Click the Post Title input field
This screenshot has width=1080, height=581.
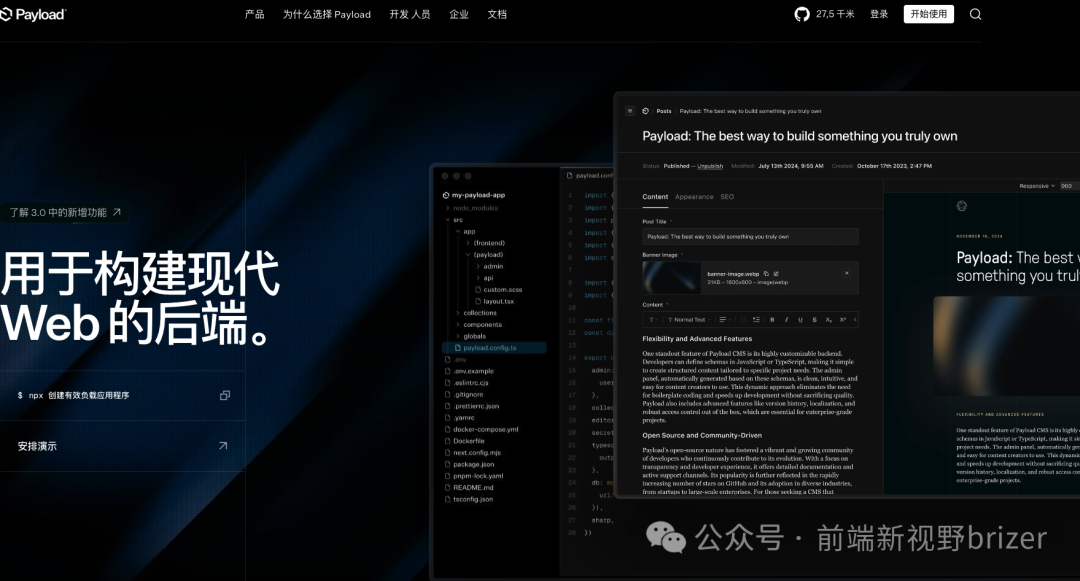point(750,236)
